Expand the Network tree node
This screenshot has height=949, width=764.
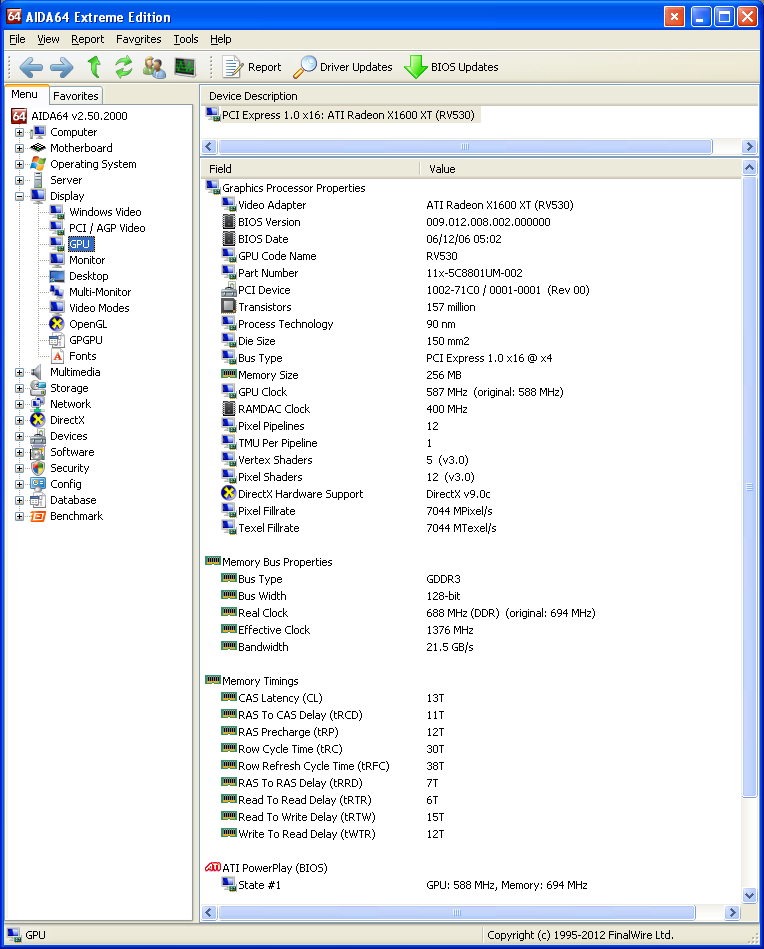click(x=19, y=404)
